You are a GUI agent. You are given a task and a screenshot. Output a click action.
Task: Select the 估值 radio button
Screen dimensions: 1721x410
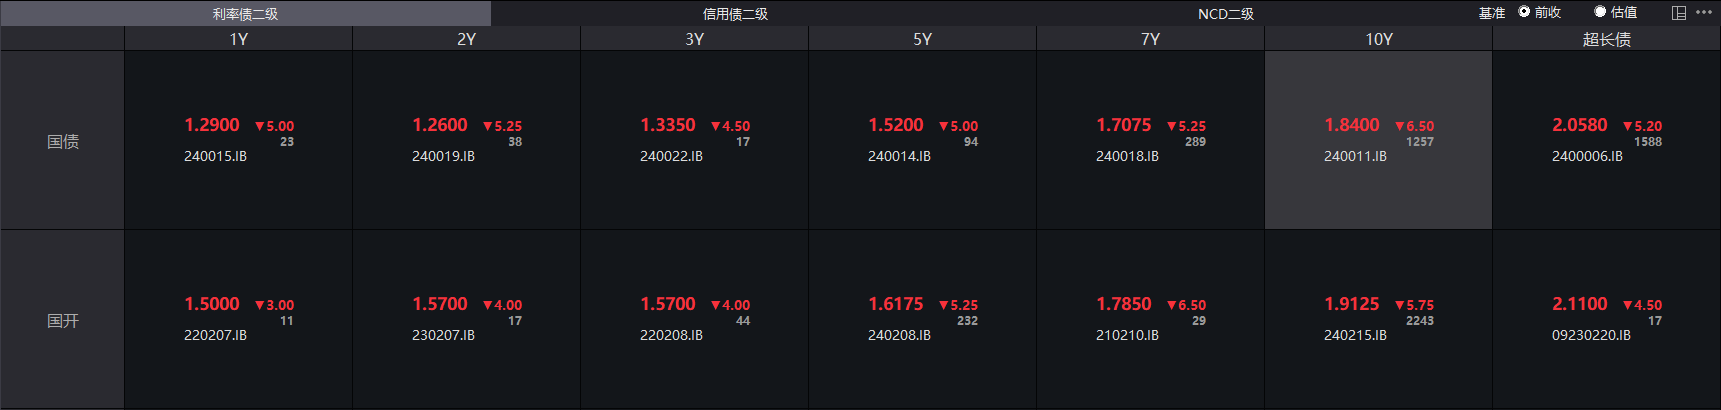pyautogui.click(x=1600, y=12)
